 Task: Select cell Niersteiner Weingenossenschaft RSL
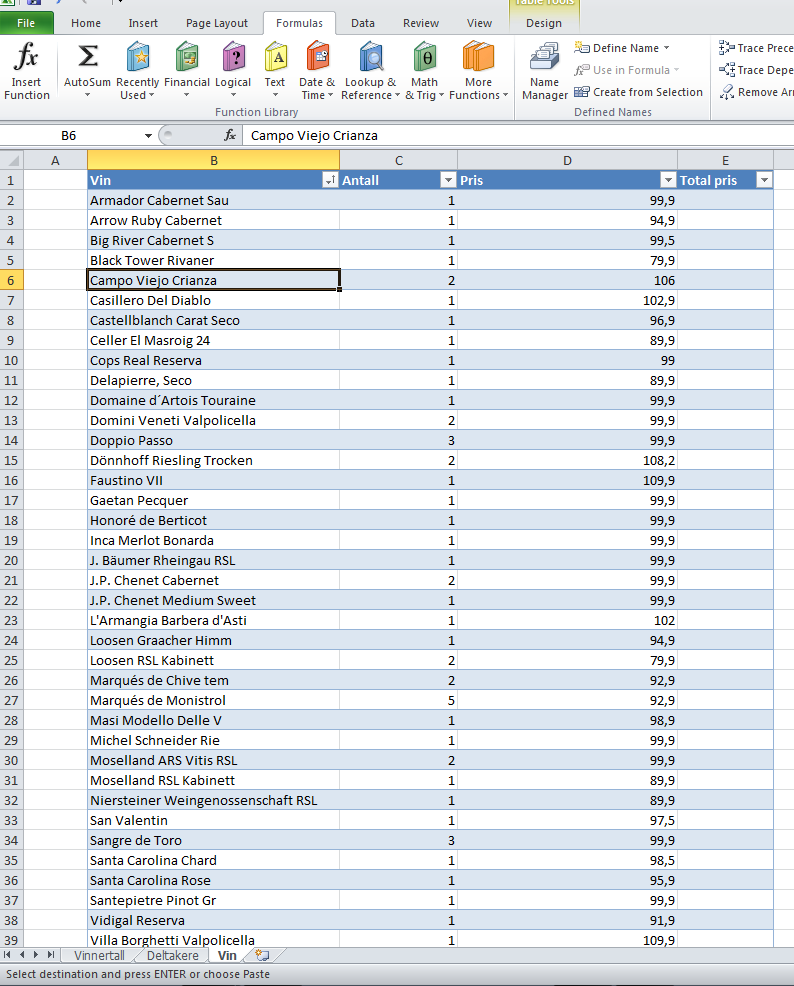click(x=213, y=800)
